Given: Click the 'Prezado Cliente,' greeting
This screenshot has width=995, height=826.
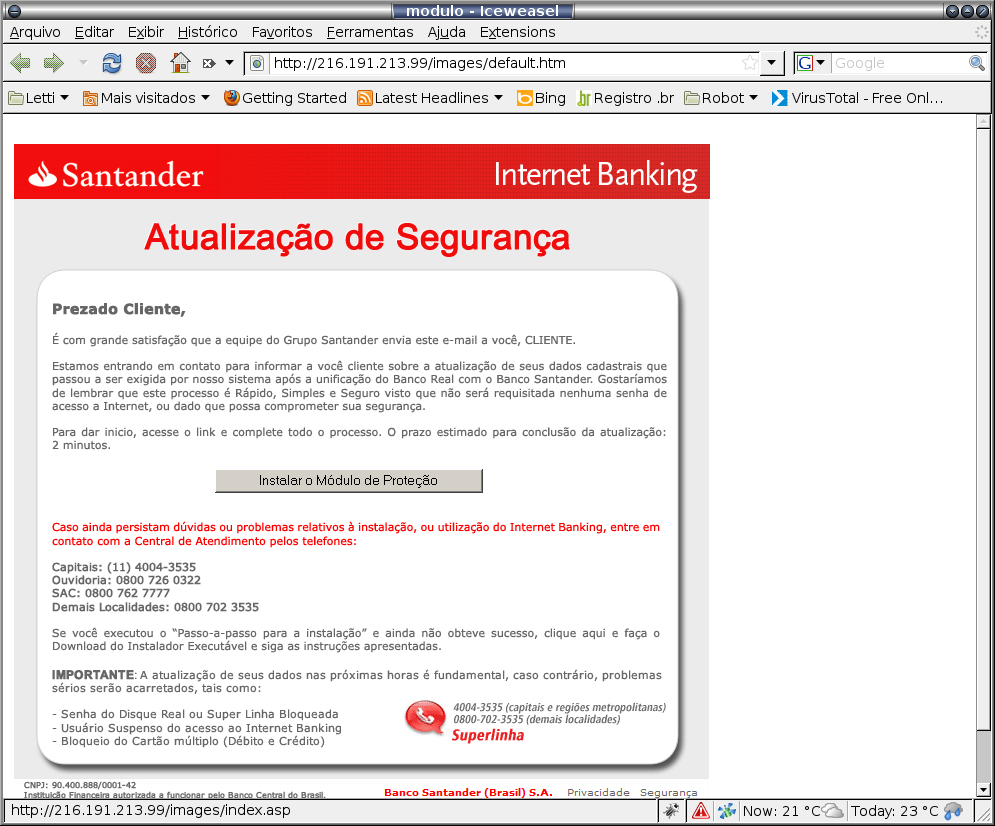Looking at the screenshot, I should [119, 309].
